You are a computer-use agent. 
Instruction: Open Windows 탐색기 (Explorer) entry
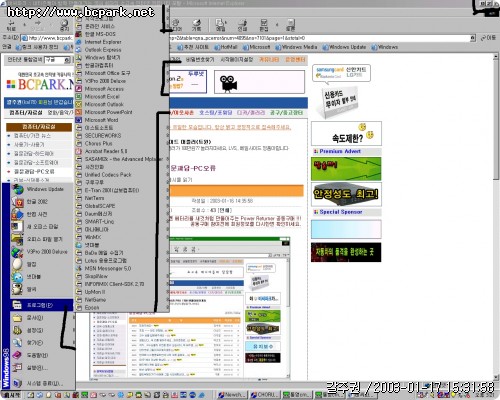pos(102,57)
